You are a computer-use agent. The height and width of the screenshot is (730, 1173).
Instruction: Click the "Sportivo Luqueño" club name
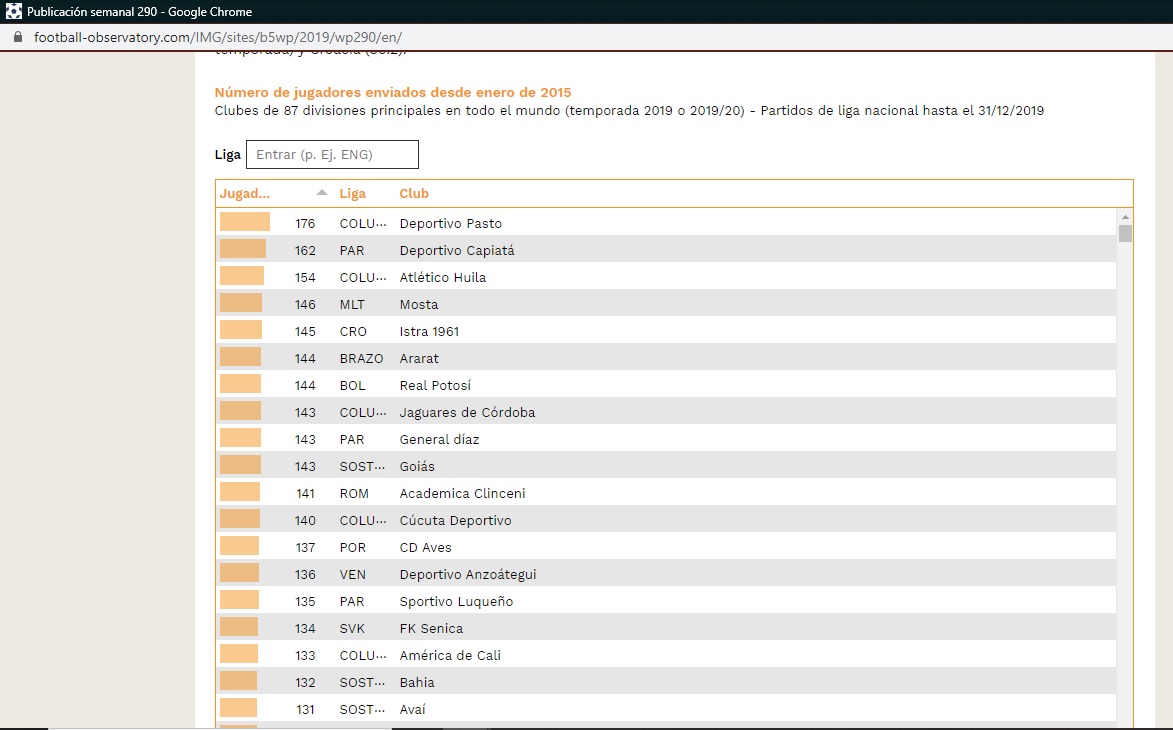pyautogui.click(x=456, y=601)
